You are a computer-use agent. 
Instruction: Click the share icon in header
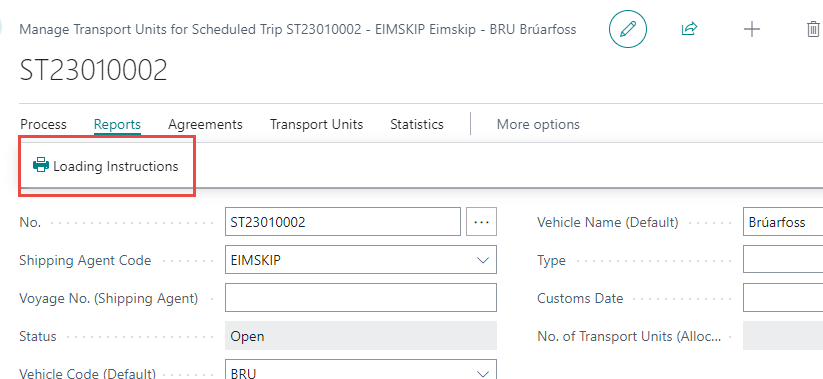point(689,29)
